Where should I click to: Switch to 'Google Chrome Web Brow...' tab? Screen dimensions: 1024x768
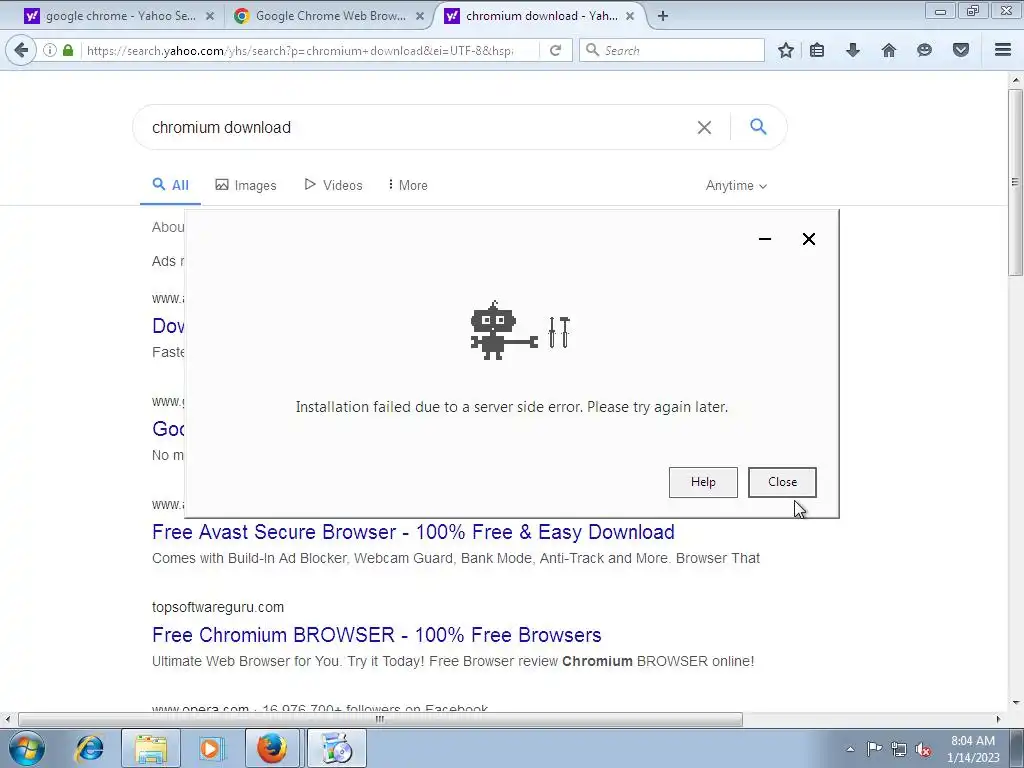tap(330, 16)
